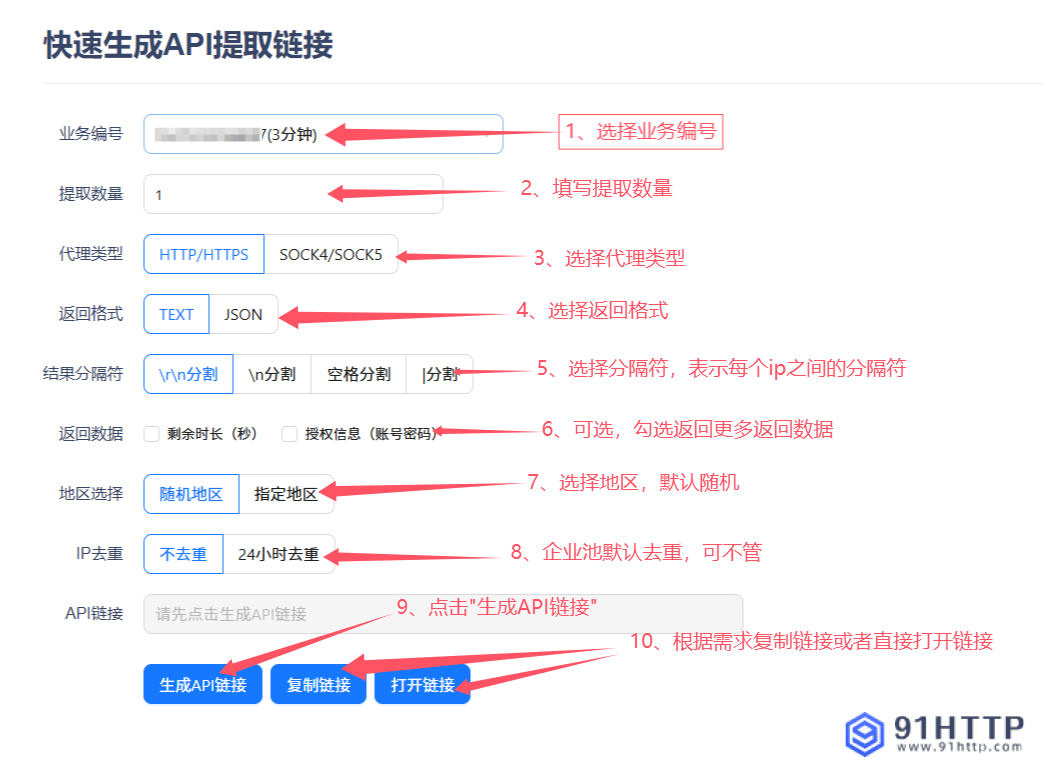Viewport: 1054px width, 767px height.
Task: Select the \r\n分割 result separator
Action: pos(187,373)
